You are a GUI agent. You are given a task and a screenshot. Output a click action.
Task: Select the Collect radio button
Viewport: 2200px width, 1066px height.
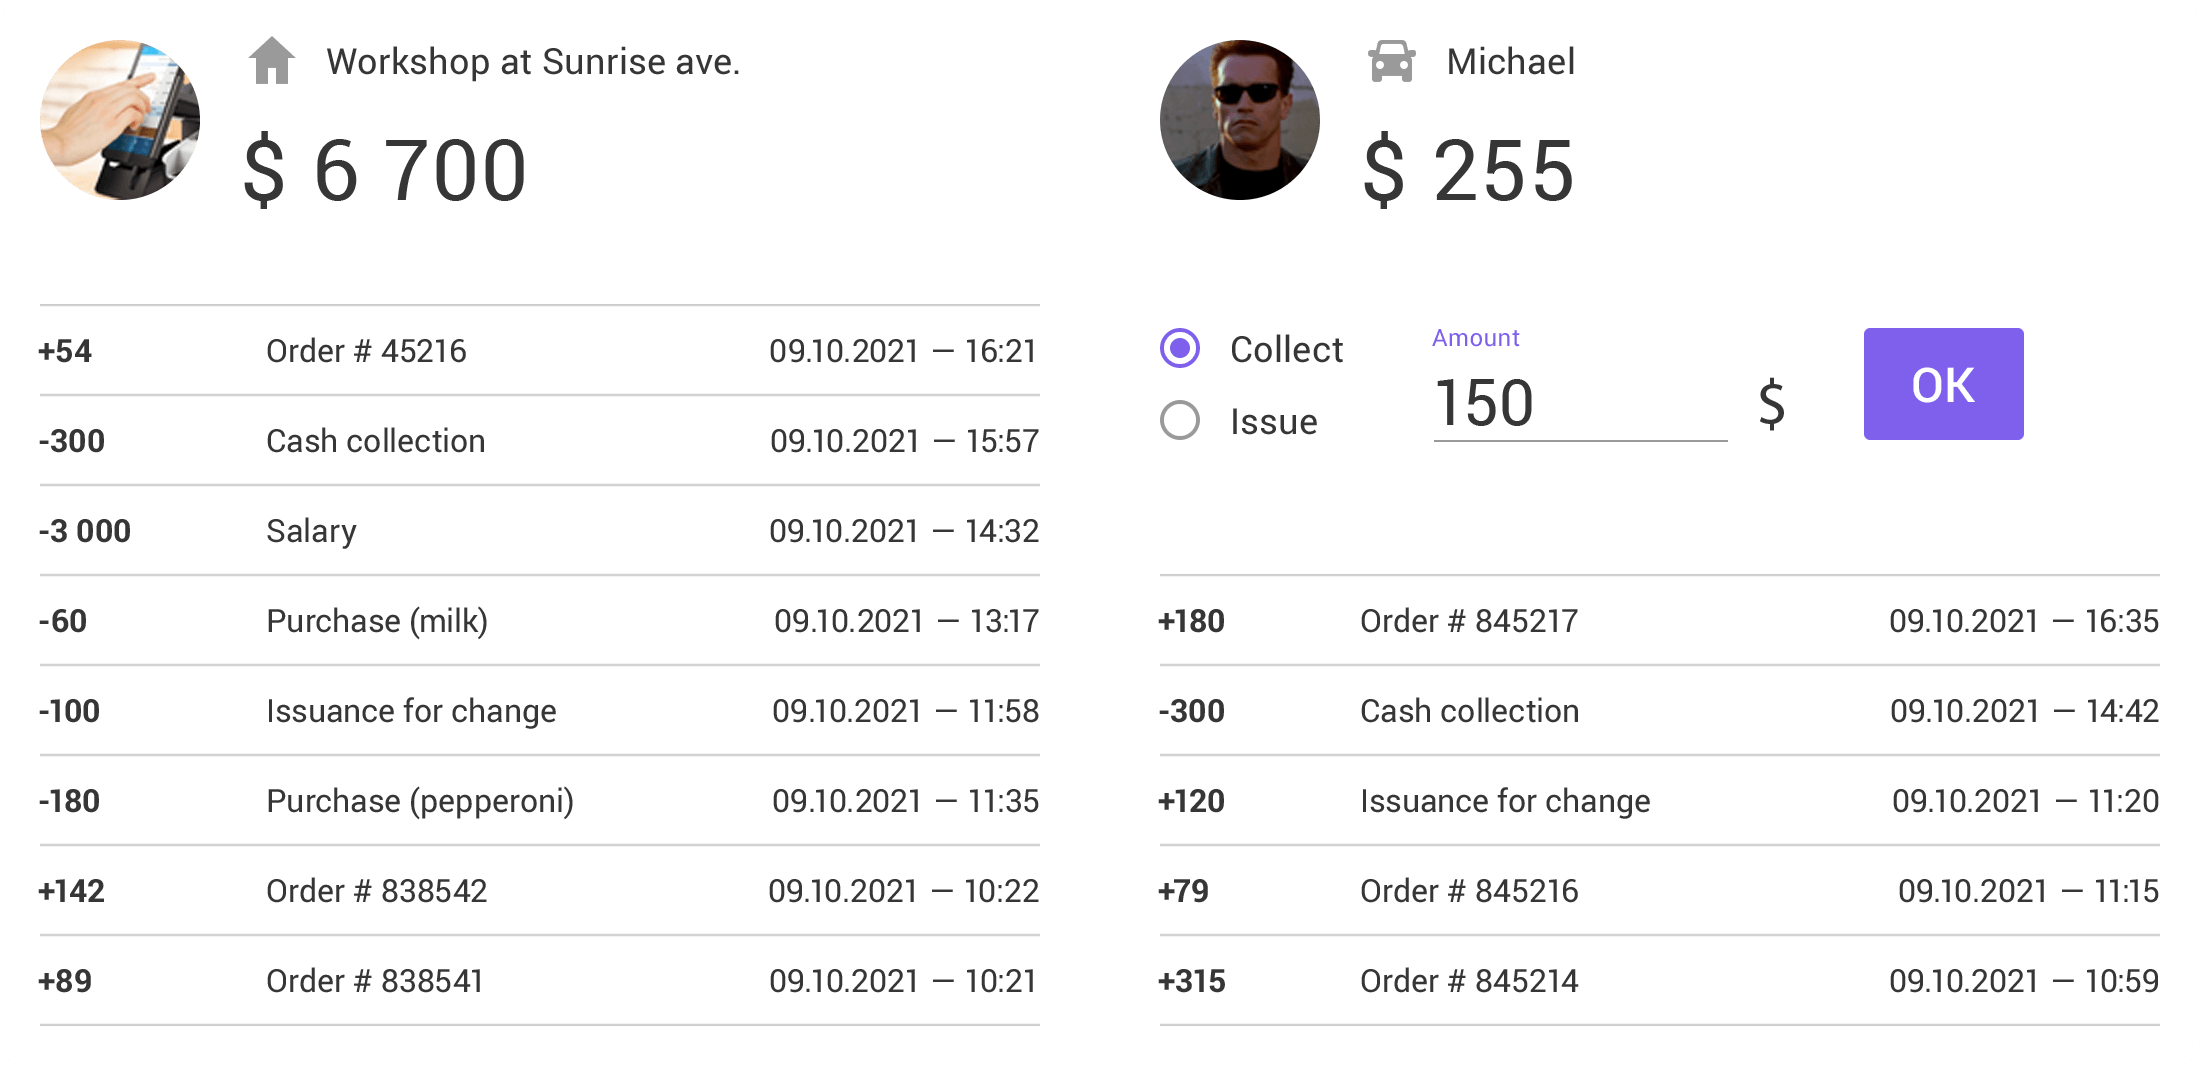point(1180,348)
